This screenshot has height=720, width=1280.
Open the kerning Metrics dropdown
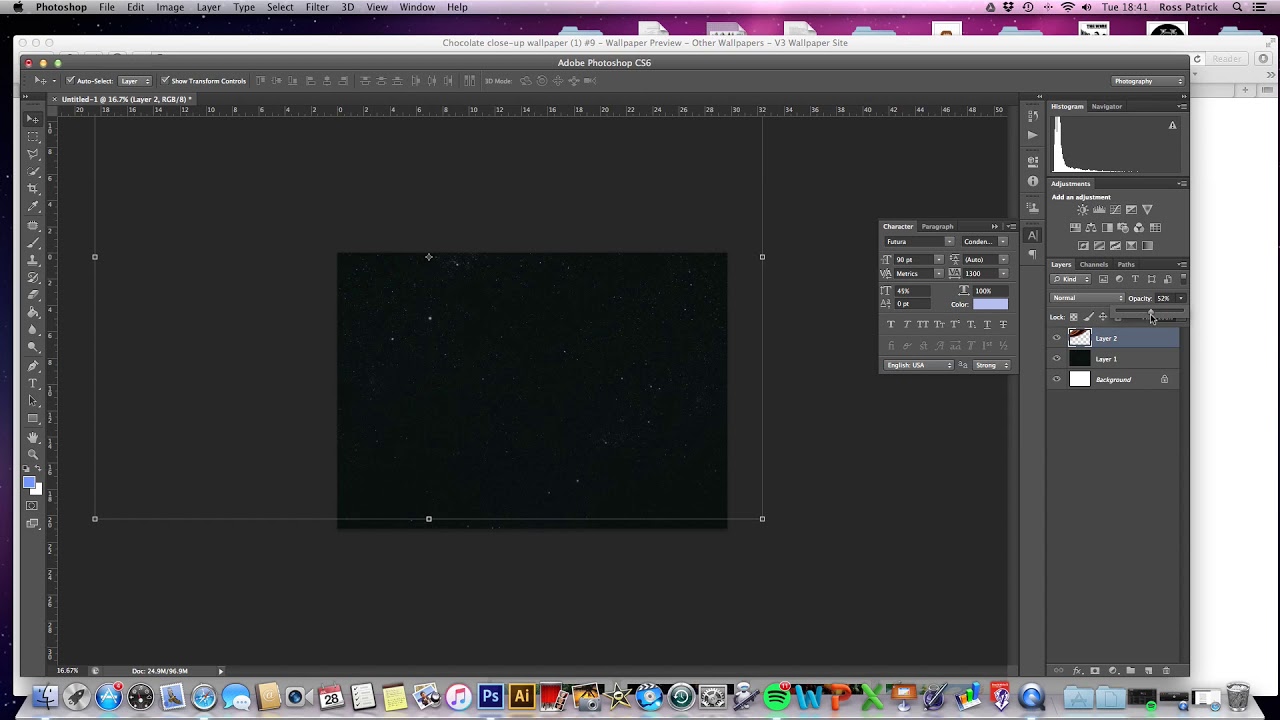point(938,273)
